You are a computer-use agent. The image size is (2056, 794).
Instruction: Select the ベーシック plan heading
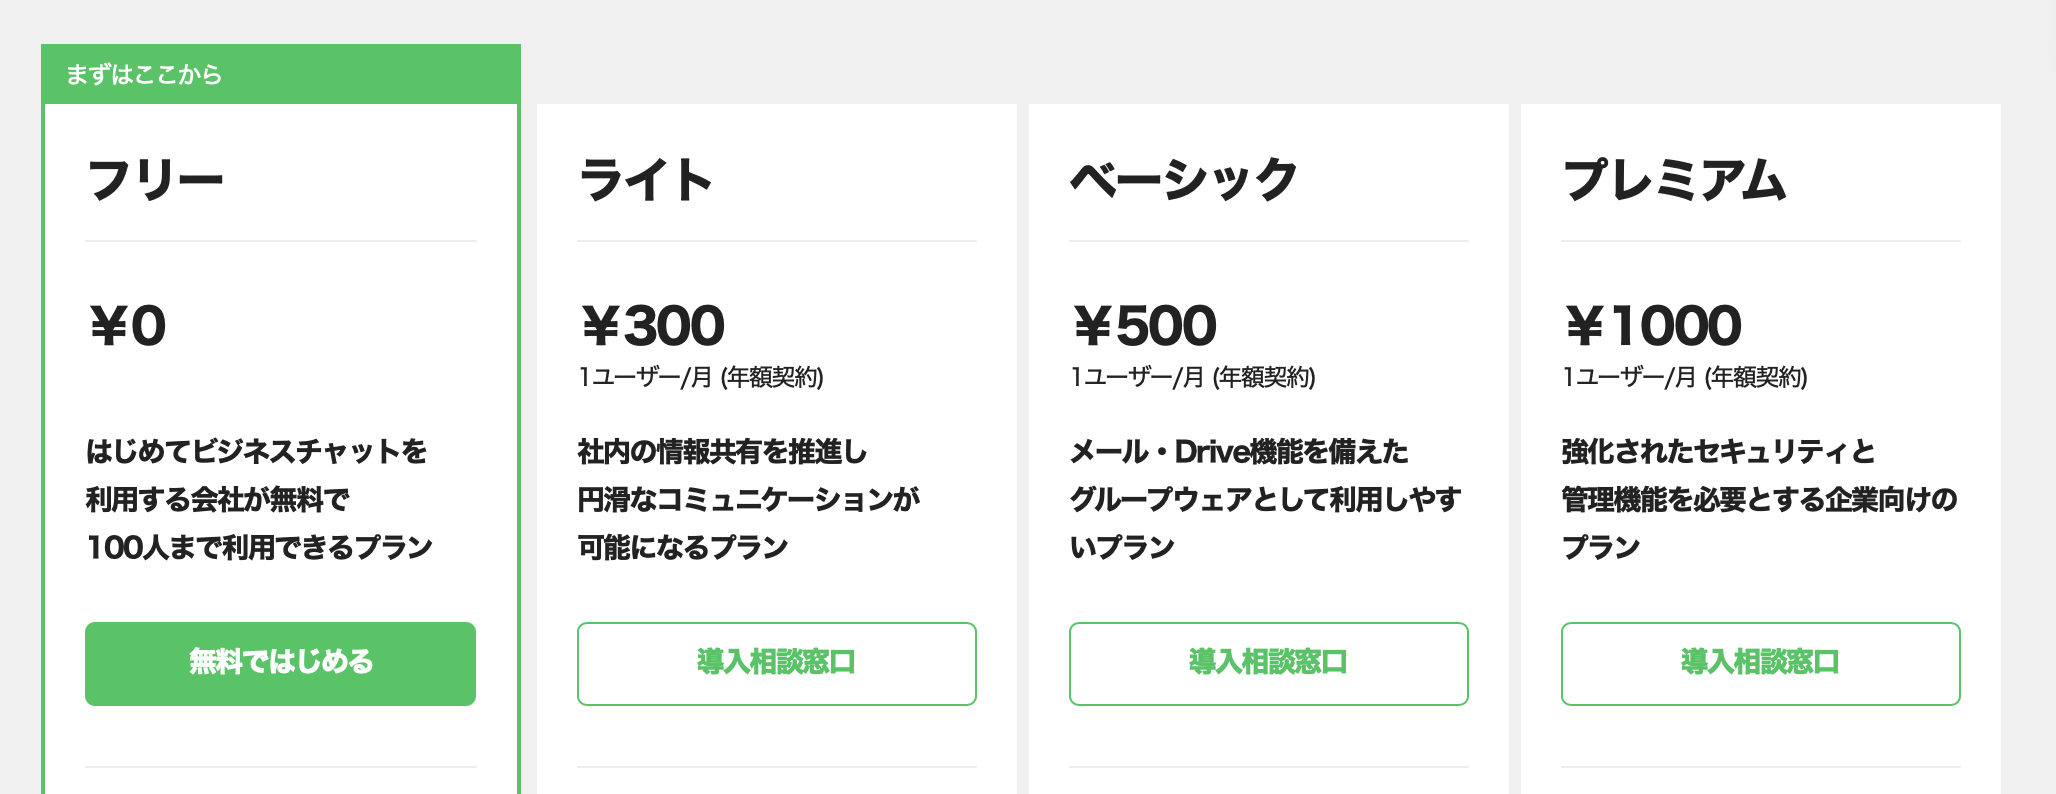coord(1184,181)
